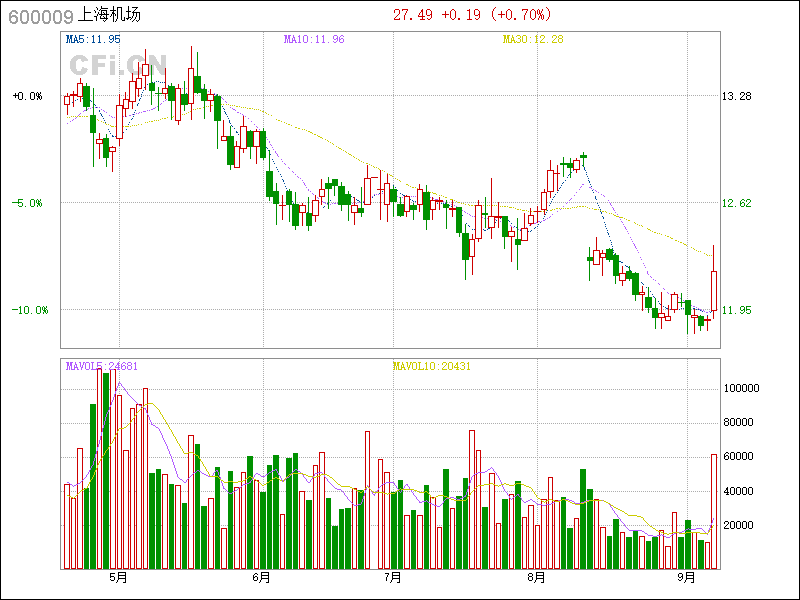Click the 13.28 price axis label

[736, 96]
